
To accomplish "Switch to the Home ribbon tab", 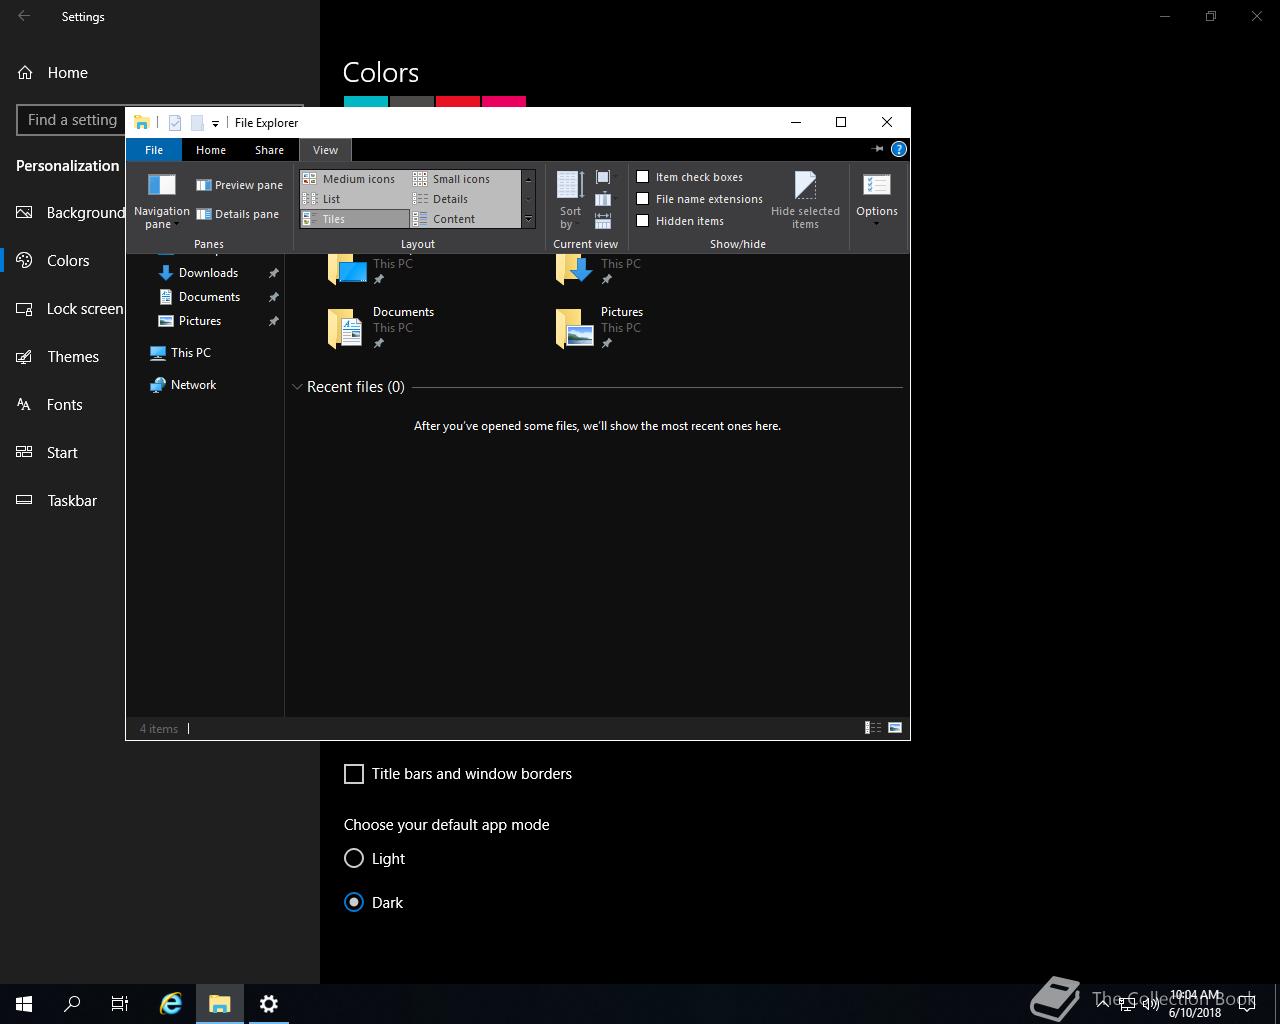I will click(211, 150).
